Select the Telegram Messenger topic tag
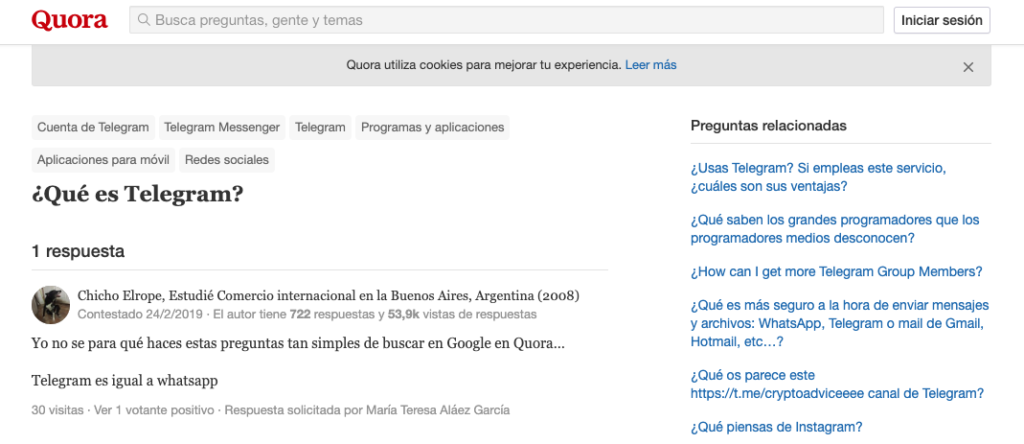Viewport: 1024px width, 444px height. click(222, 127)
